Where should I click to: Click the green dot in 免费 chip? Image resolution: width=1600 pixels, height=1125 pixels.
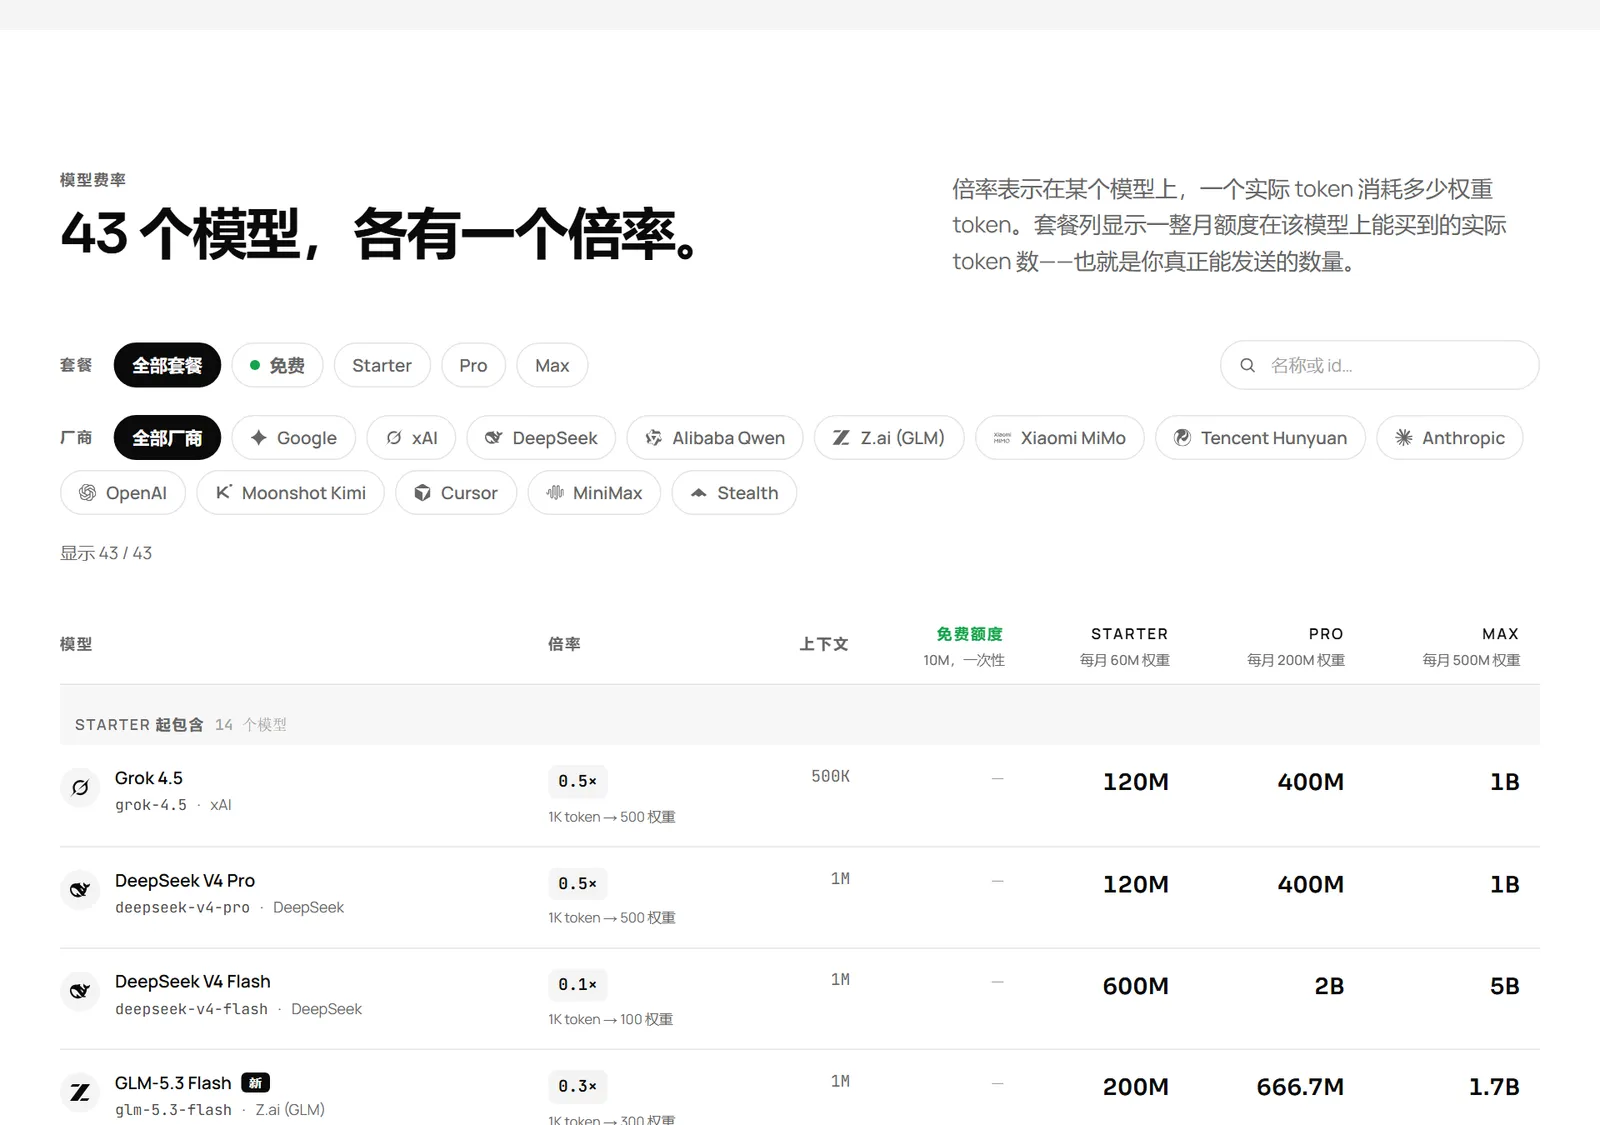point(255,365)
